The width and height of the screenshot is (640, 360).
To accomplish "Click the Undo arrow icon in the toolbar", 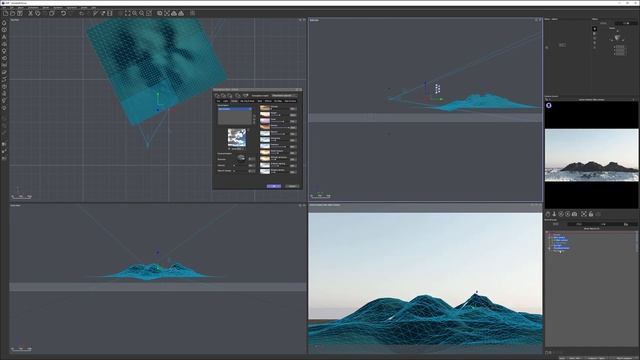I will (63, 13).
